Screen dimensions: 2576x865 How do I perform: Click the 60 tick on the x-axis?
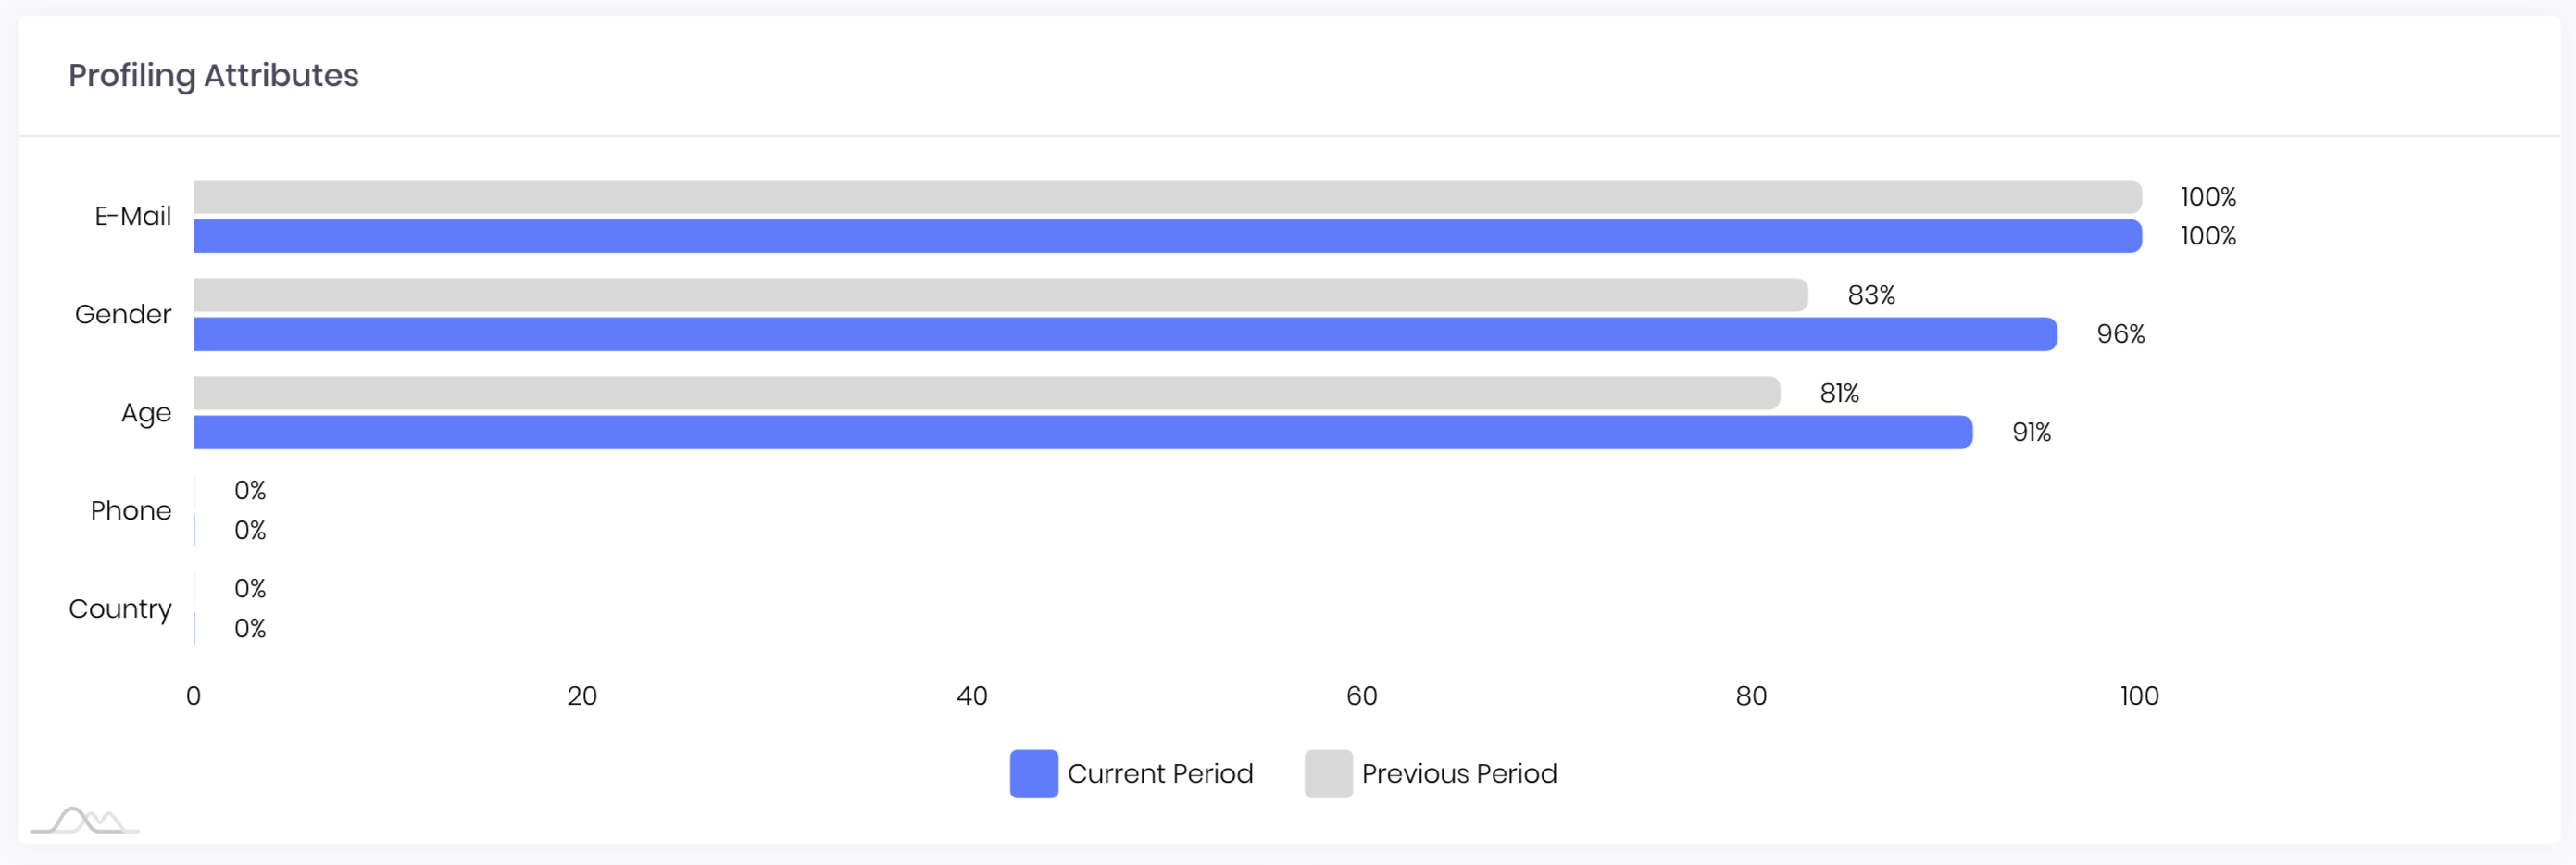coord(1361,696)
